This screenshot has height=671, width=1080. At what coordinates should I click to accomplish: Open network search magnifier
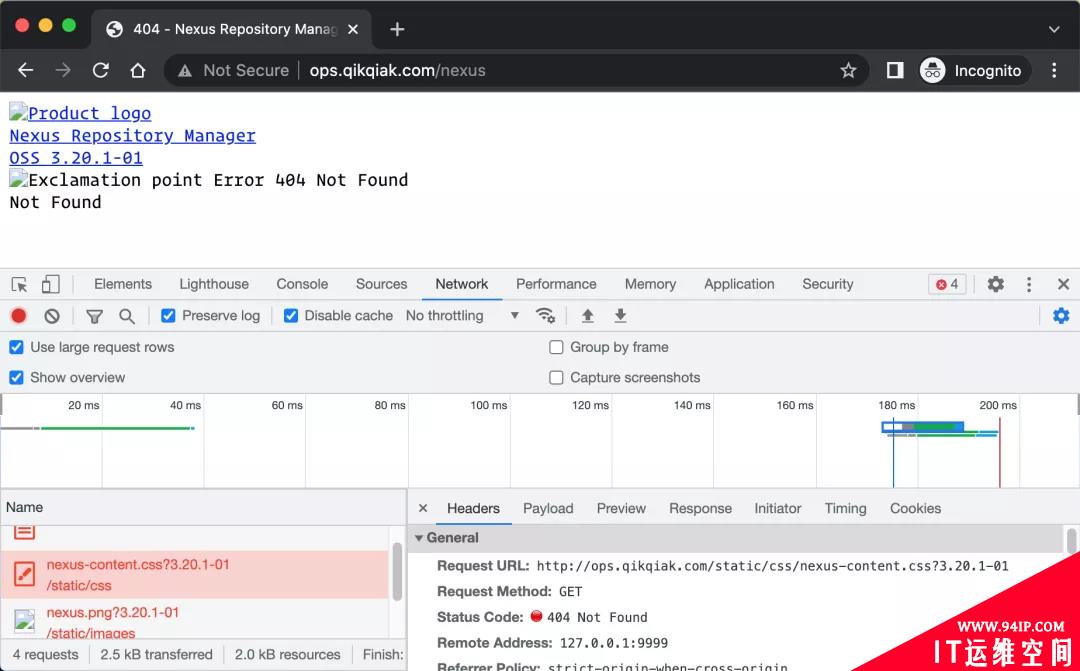click(127, 316)
